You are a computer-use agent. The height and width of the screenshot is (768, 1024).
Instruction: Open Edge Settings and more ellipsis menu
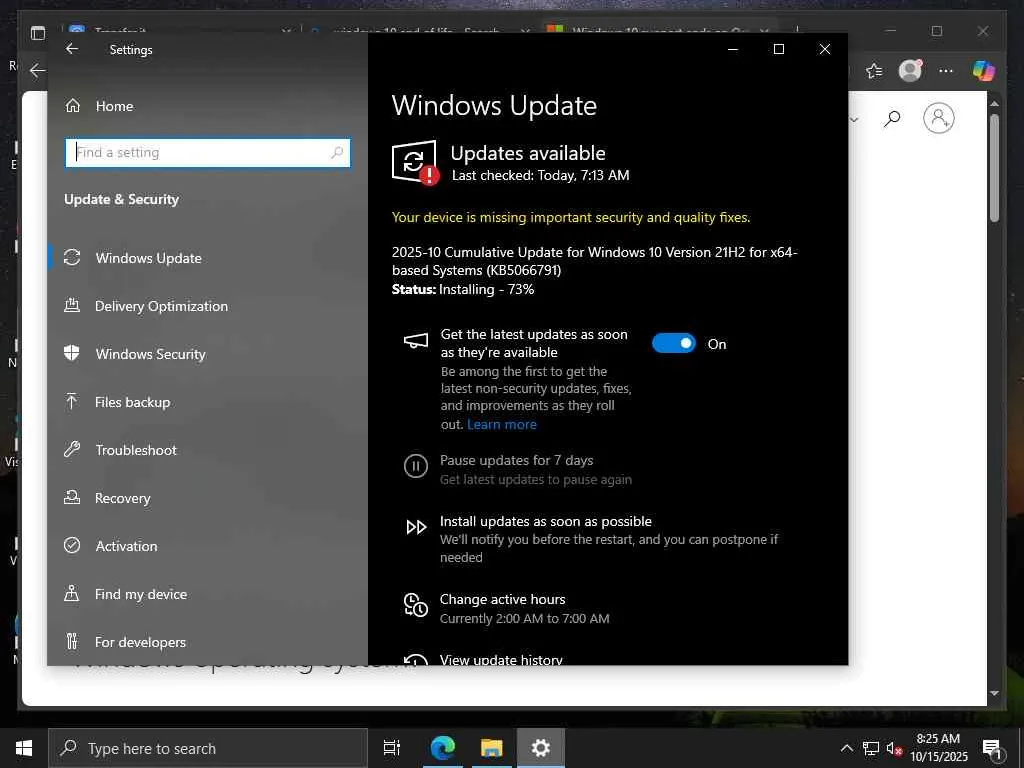pos(946,71)
